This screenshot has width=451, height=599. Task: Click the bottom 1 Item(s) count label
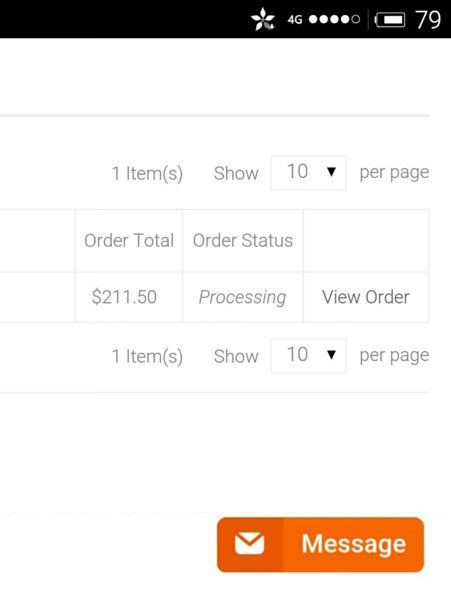pos(147,356)
